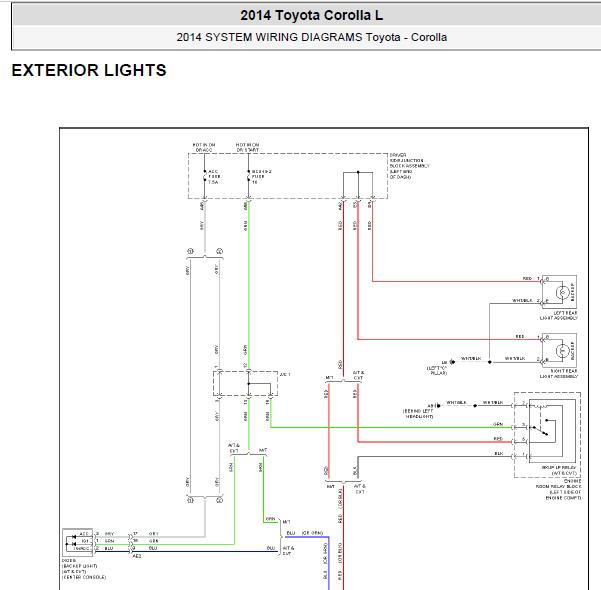Click the '2014 Toyota Corolla L' title
601x590 pixels.
point(311,15)
